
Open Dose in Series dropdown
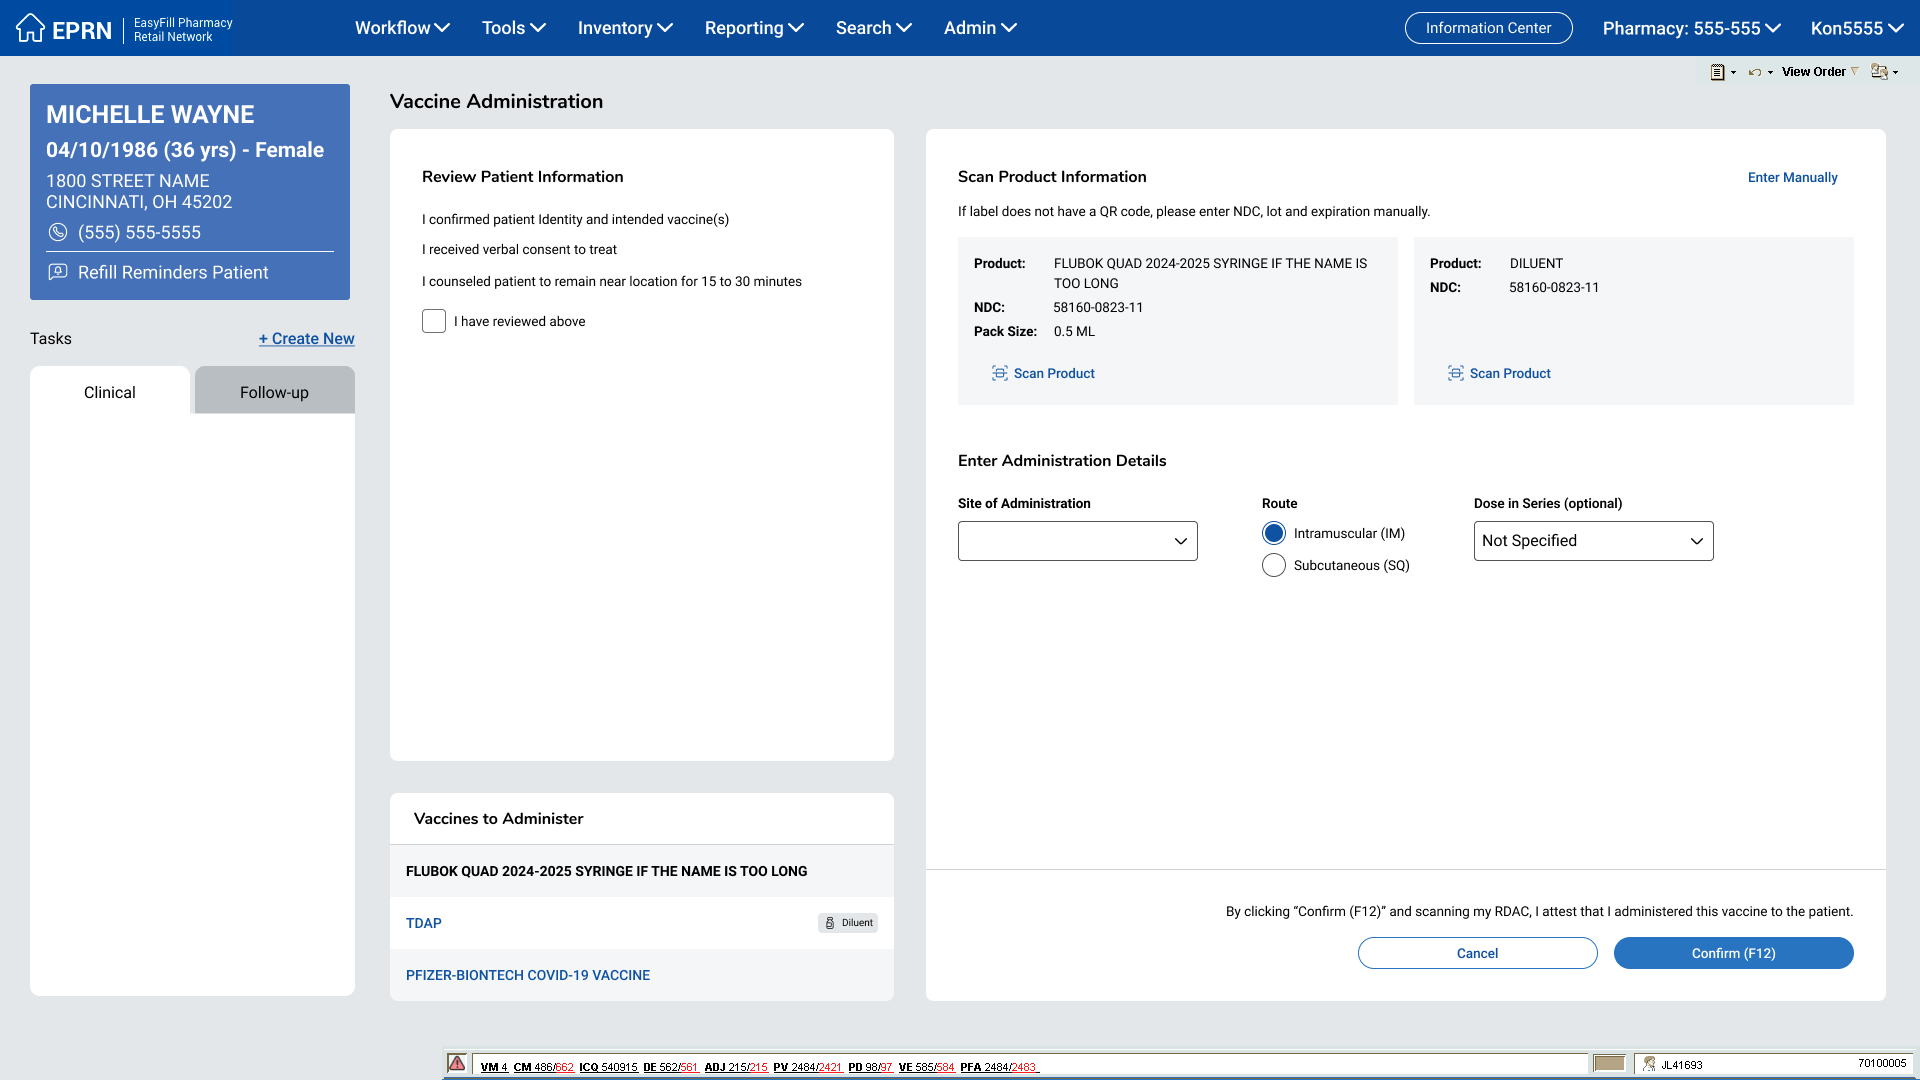tap(1593, 541)
